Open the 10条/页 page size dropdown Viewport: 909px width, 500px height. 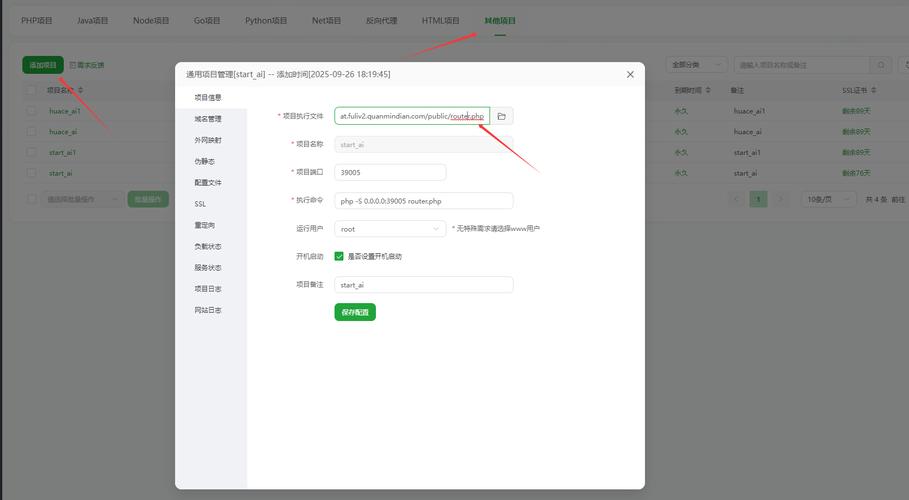click(828, 199)
